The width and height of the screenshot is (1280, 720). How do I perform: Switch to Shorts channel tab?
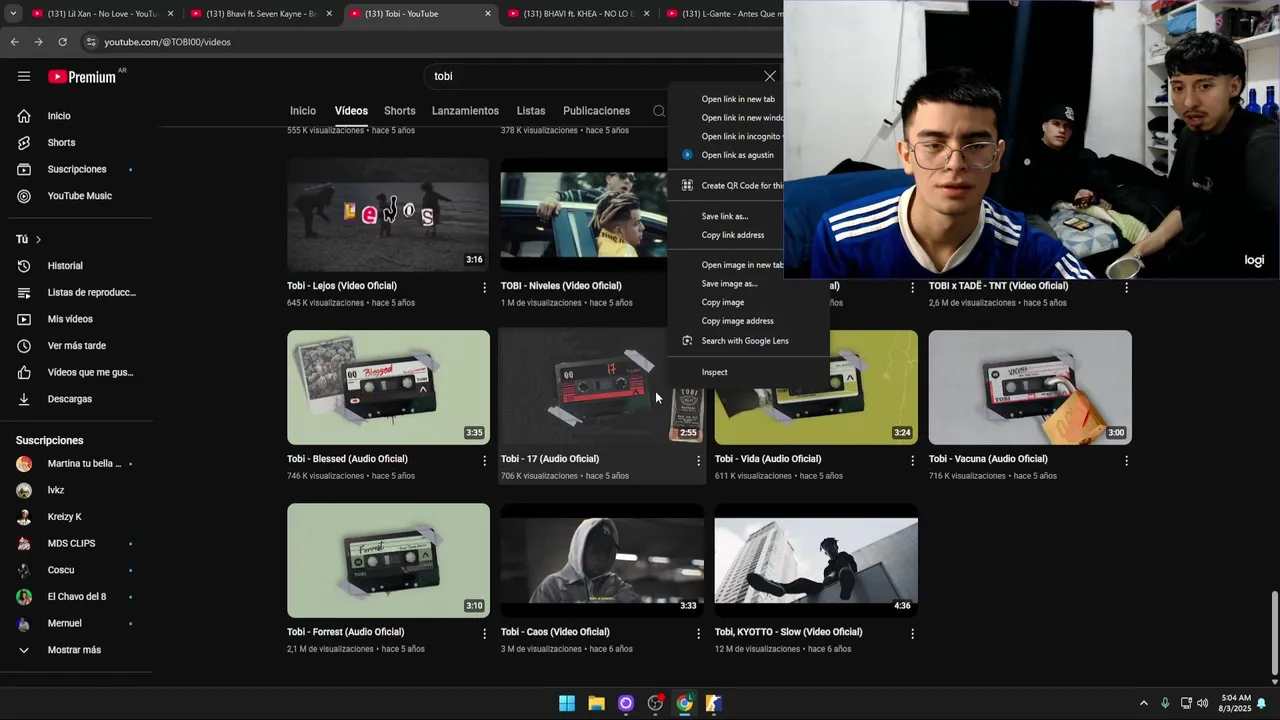tap(399, 111)
